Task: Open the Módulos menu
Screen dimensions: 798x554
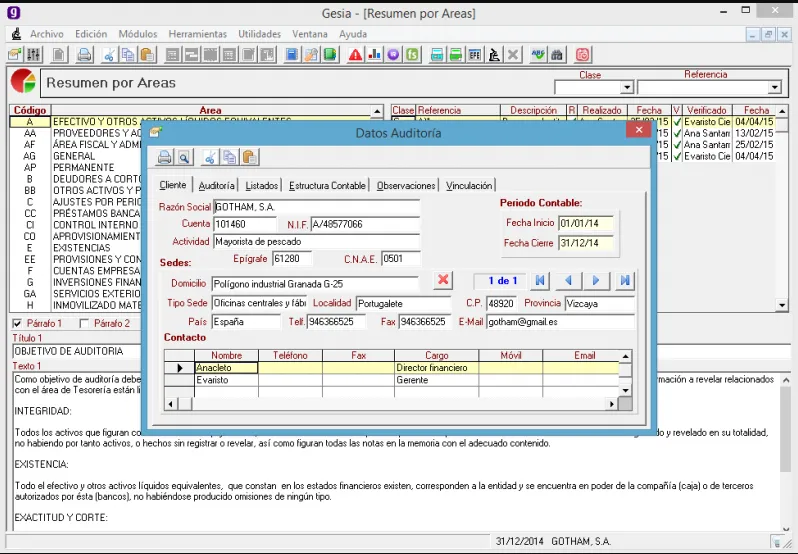Action: click(x=138, y=34)
